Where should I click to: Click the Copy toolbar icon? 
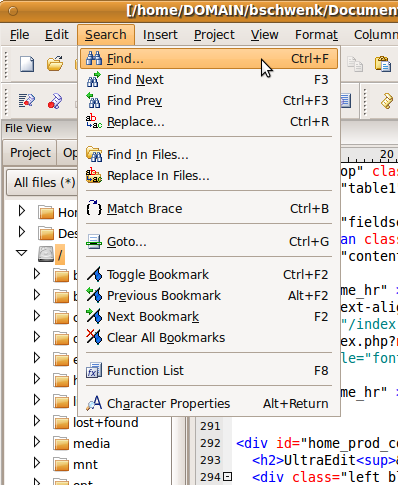[x=355, y=64]
